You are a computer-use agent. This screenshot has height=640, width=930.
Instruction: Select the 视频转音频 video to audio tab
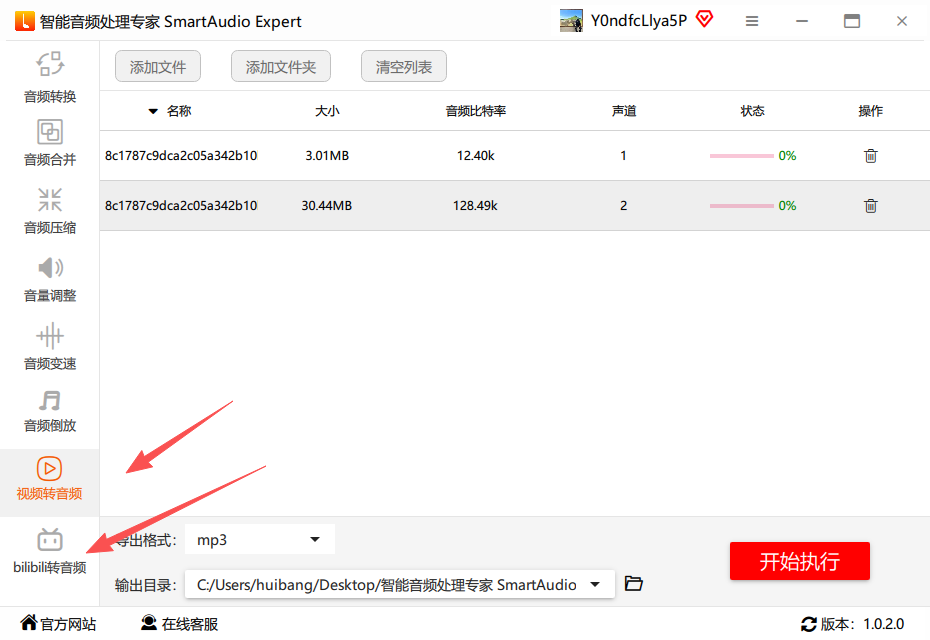point(50,478)
